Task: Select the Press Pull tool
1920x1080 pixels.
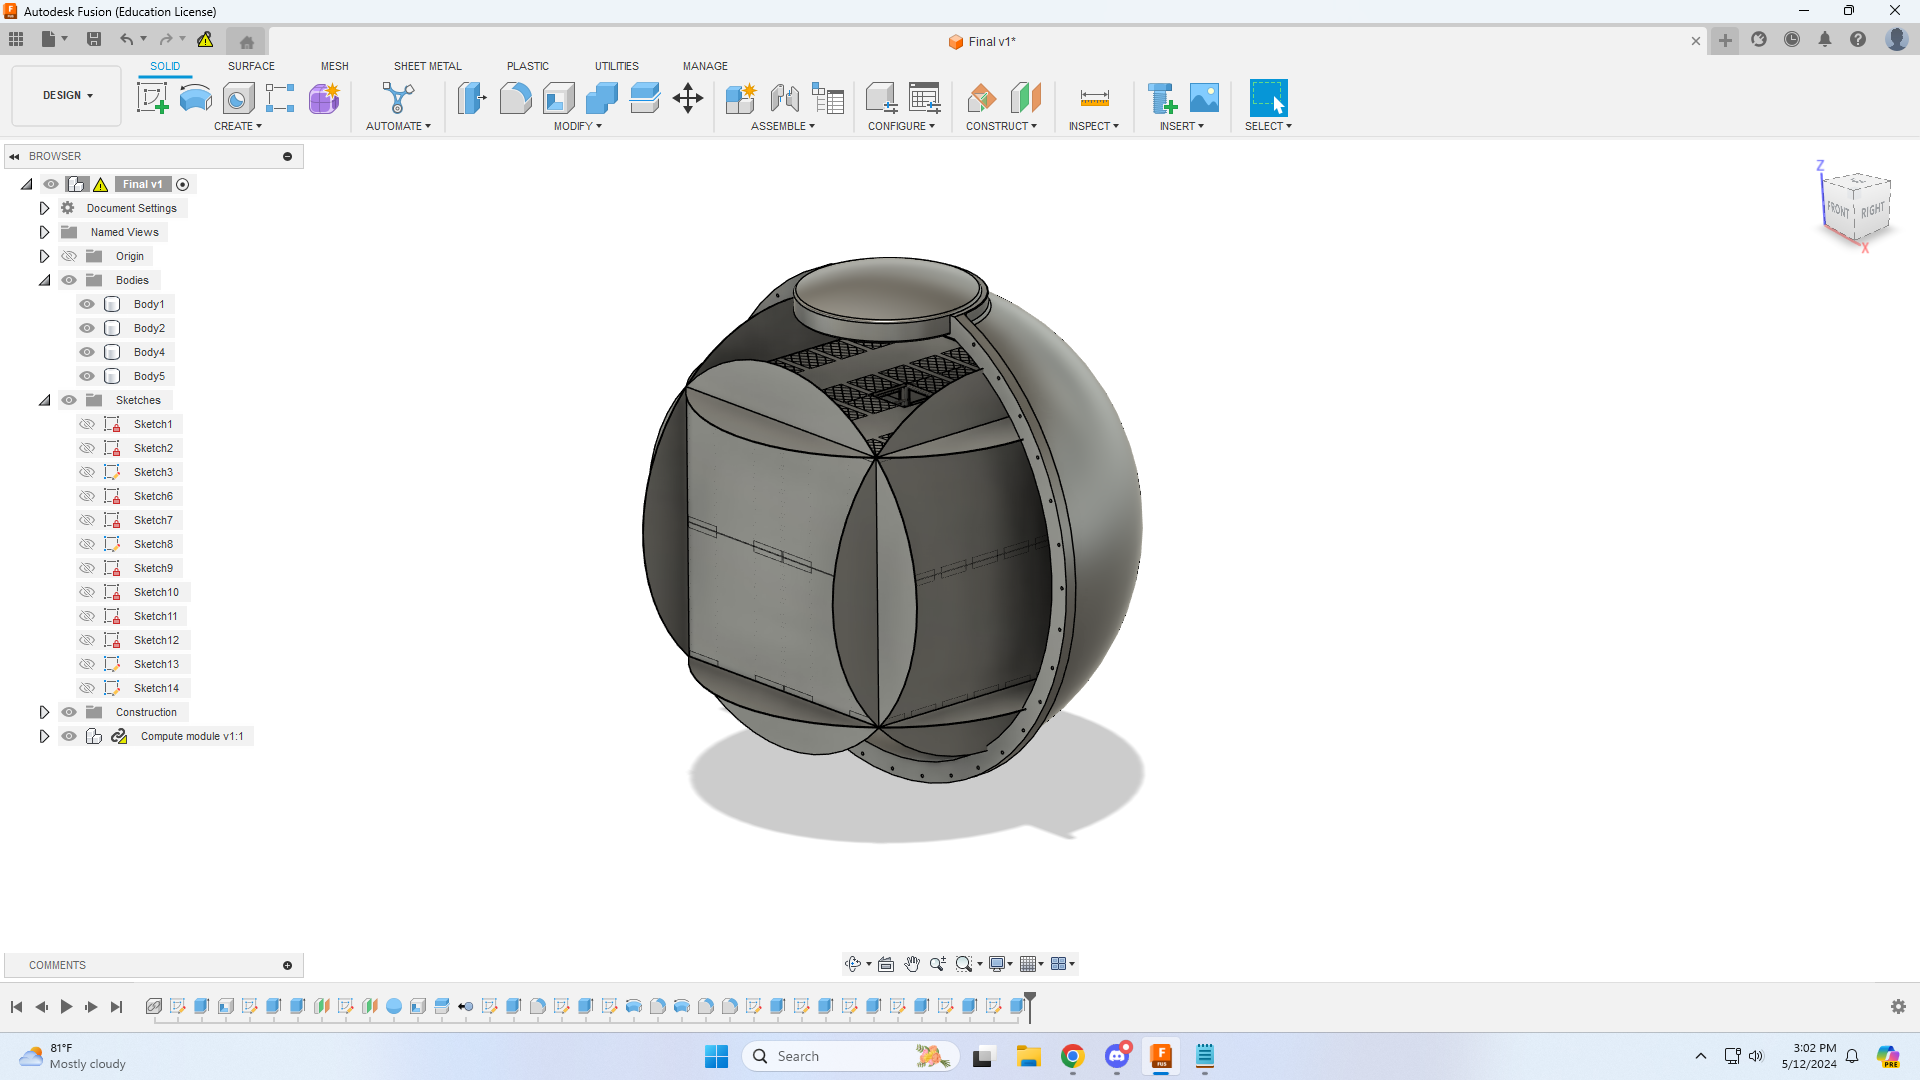Action: click(x=472, y=98)
